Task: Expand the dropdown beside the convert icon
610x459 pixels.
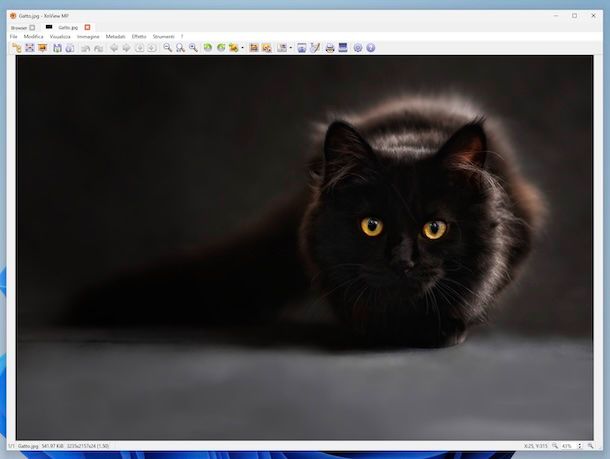Action: coord(291,48)
